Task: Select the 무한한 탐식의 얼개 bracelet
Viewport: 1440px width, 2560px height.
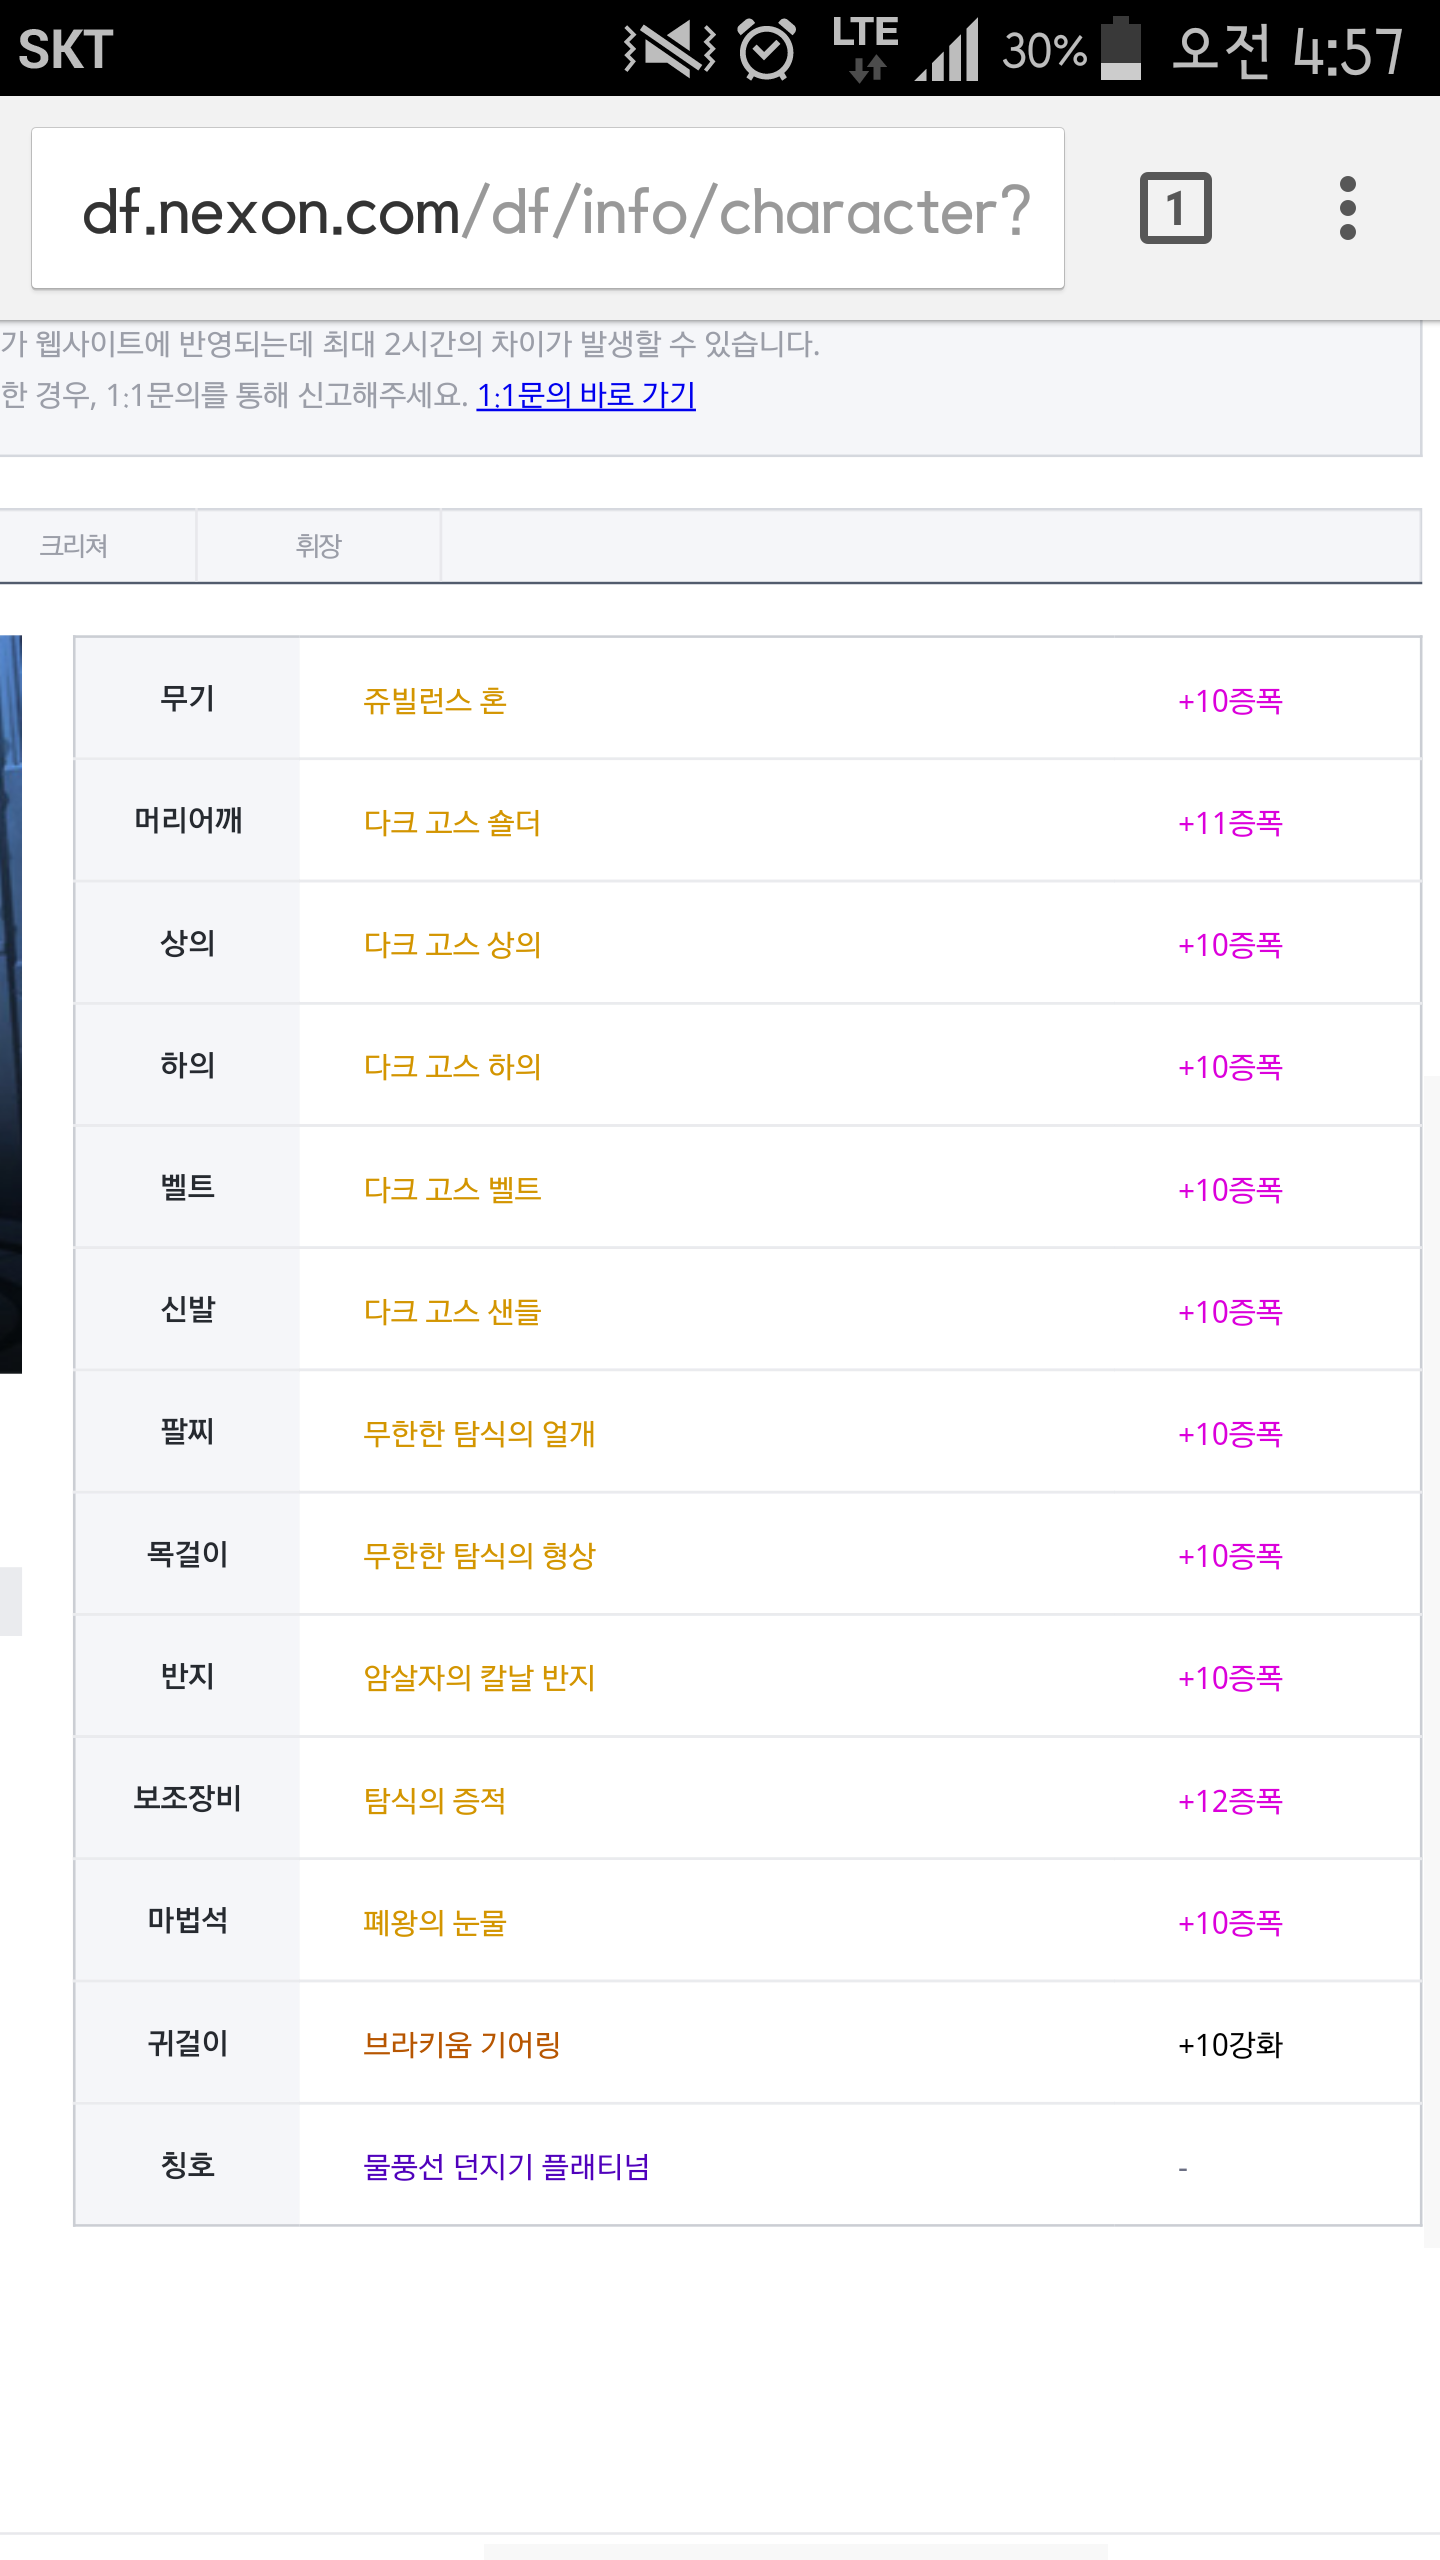Action: point(479,1434)
